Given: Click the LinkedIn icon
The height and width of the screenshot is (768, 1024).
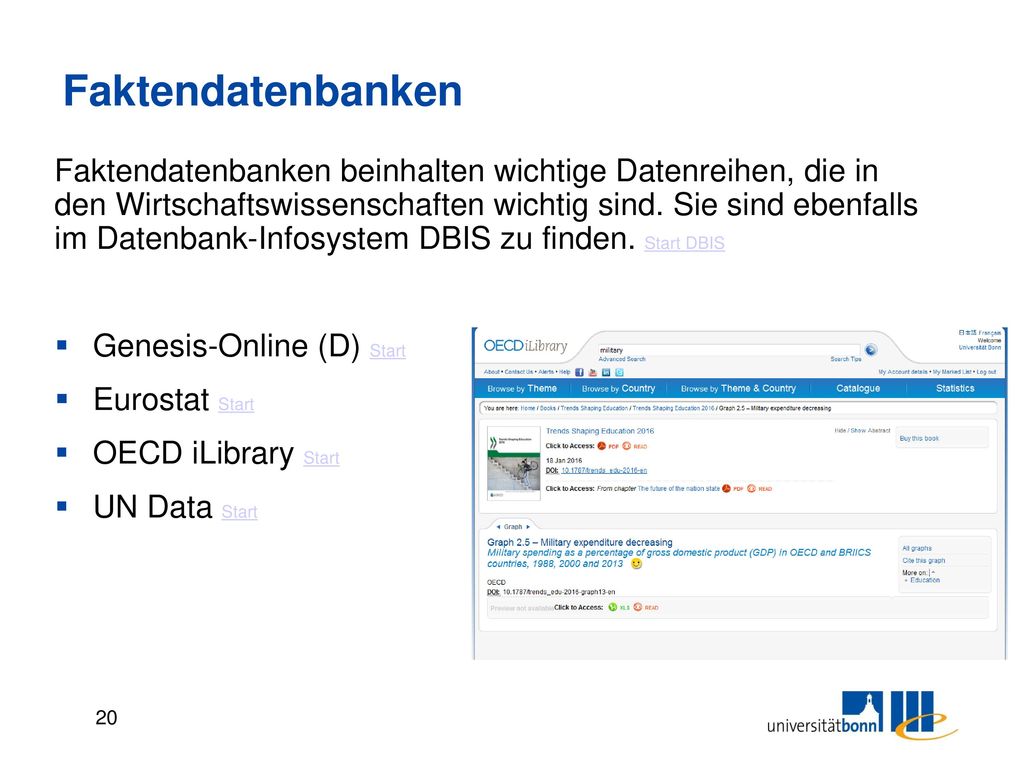Looking at the screenshot, I should click(606, 372).
